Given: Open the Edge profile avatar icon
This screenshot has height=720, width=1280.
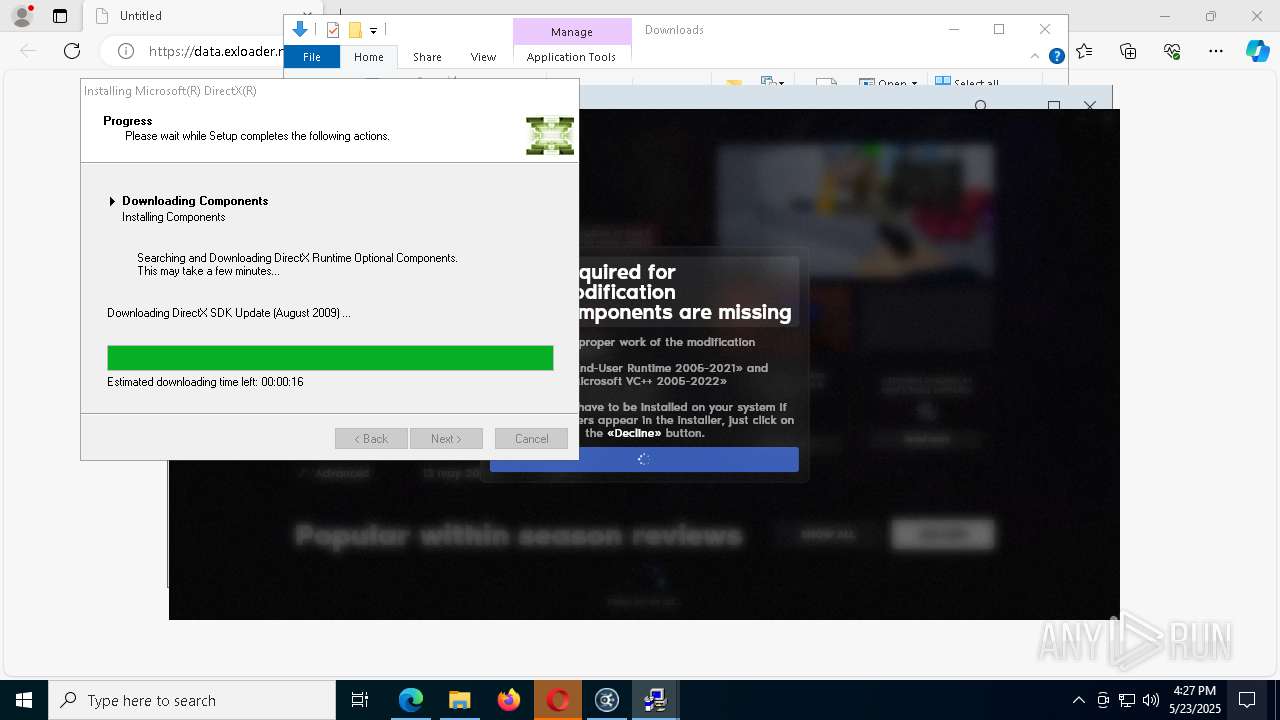Looking at the screenshot, I should [22, 16].
